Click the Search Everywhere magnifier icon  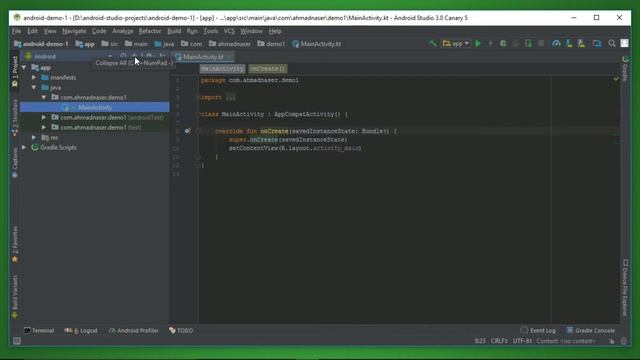coord(612,44)
